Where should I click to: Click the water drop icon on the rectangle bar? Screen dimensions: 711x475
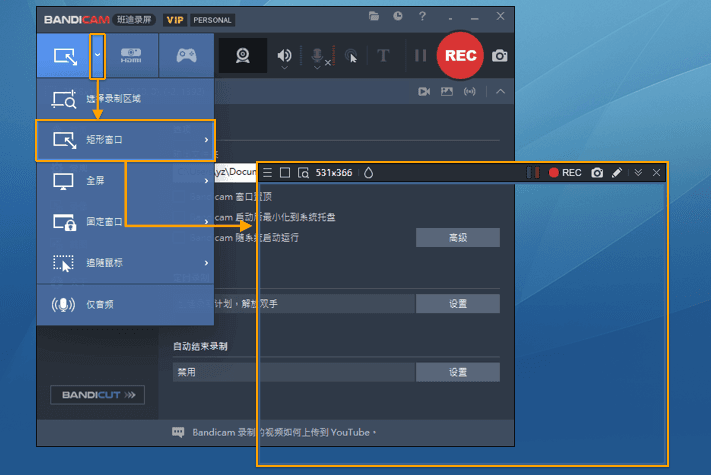[368, 173]
